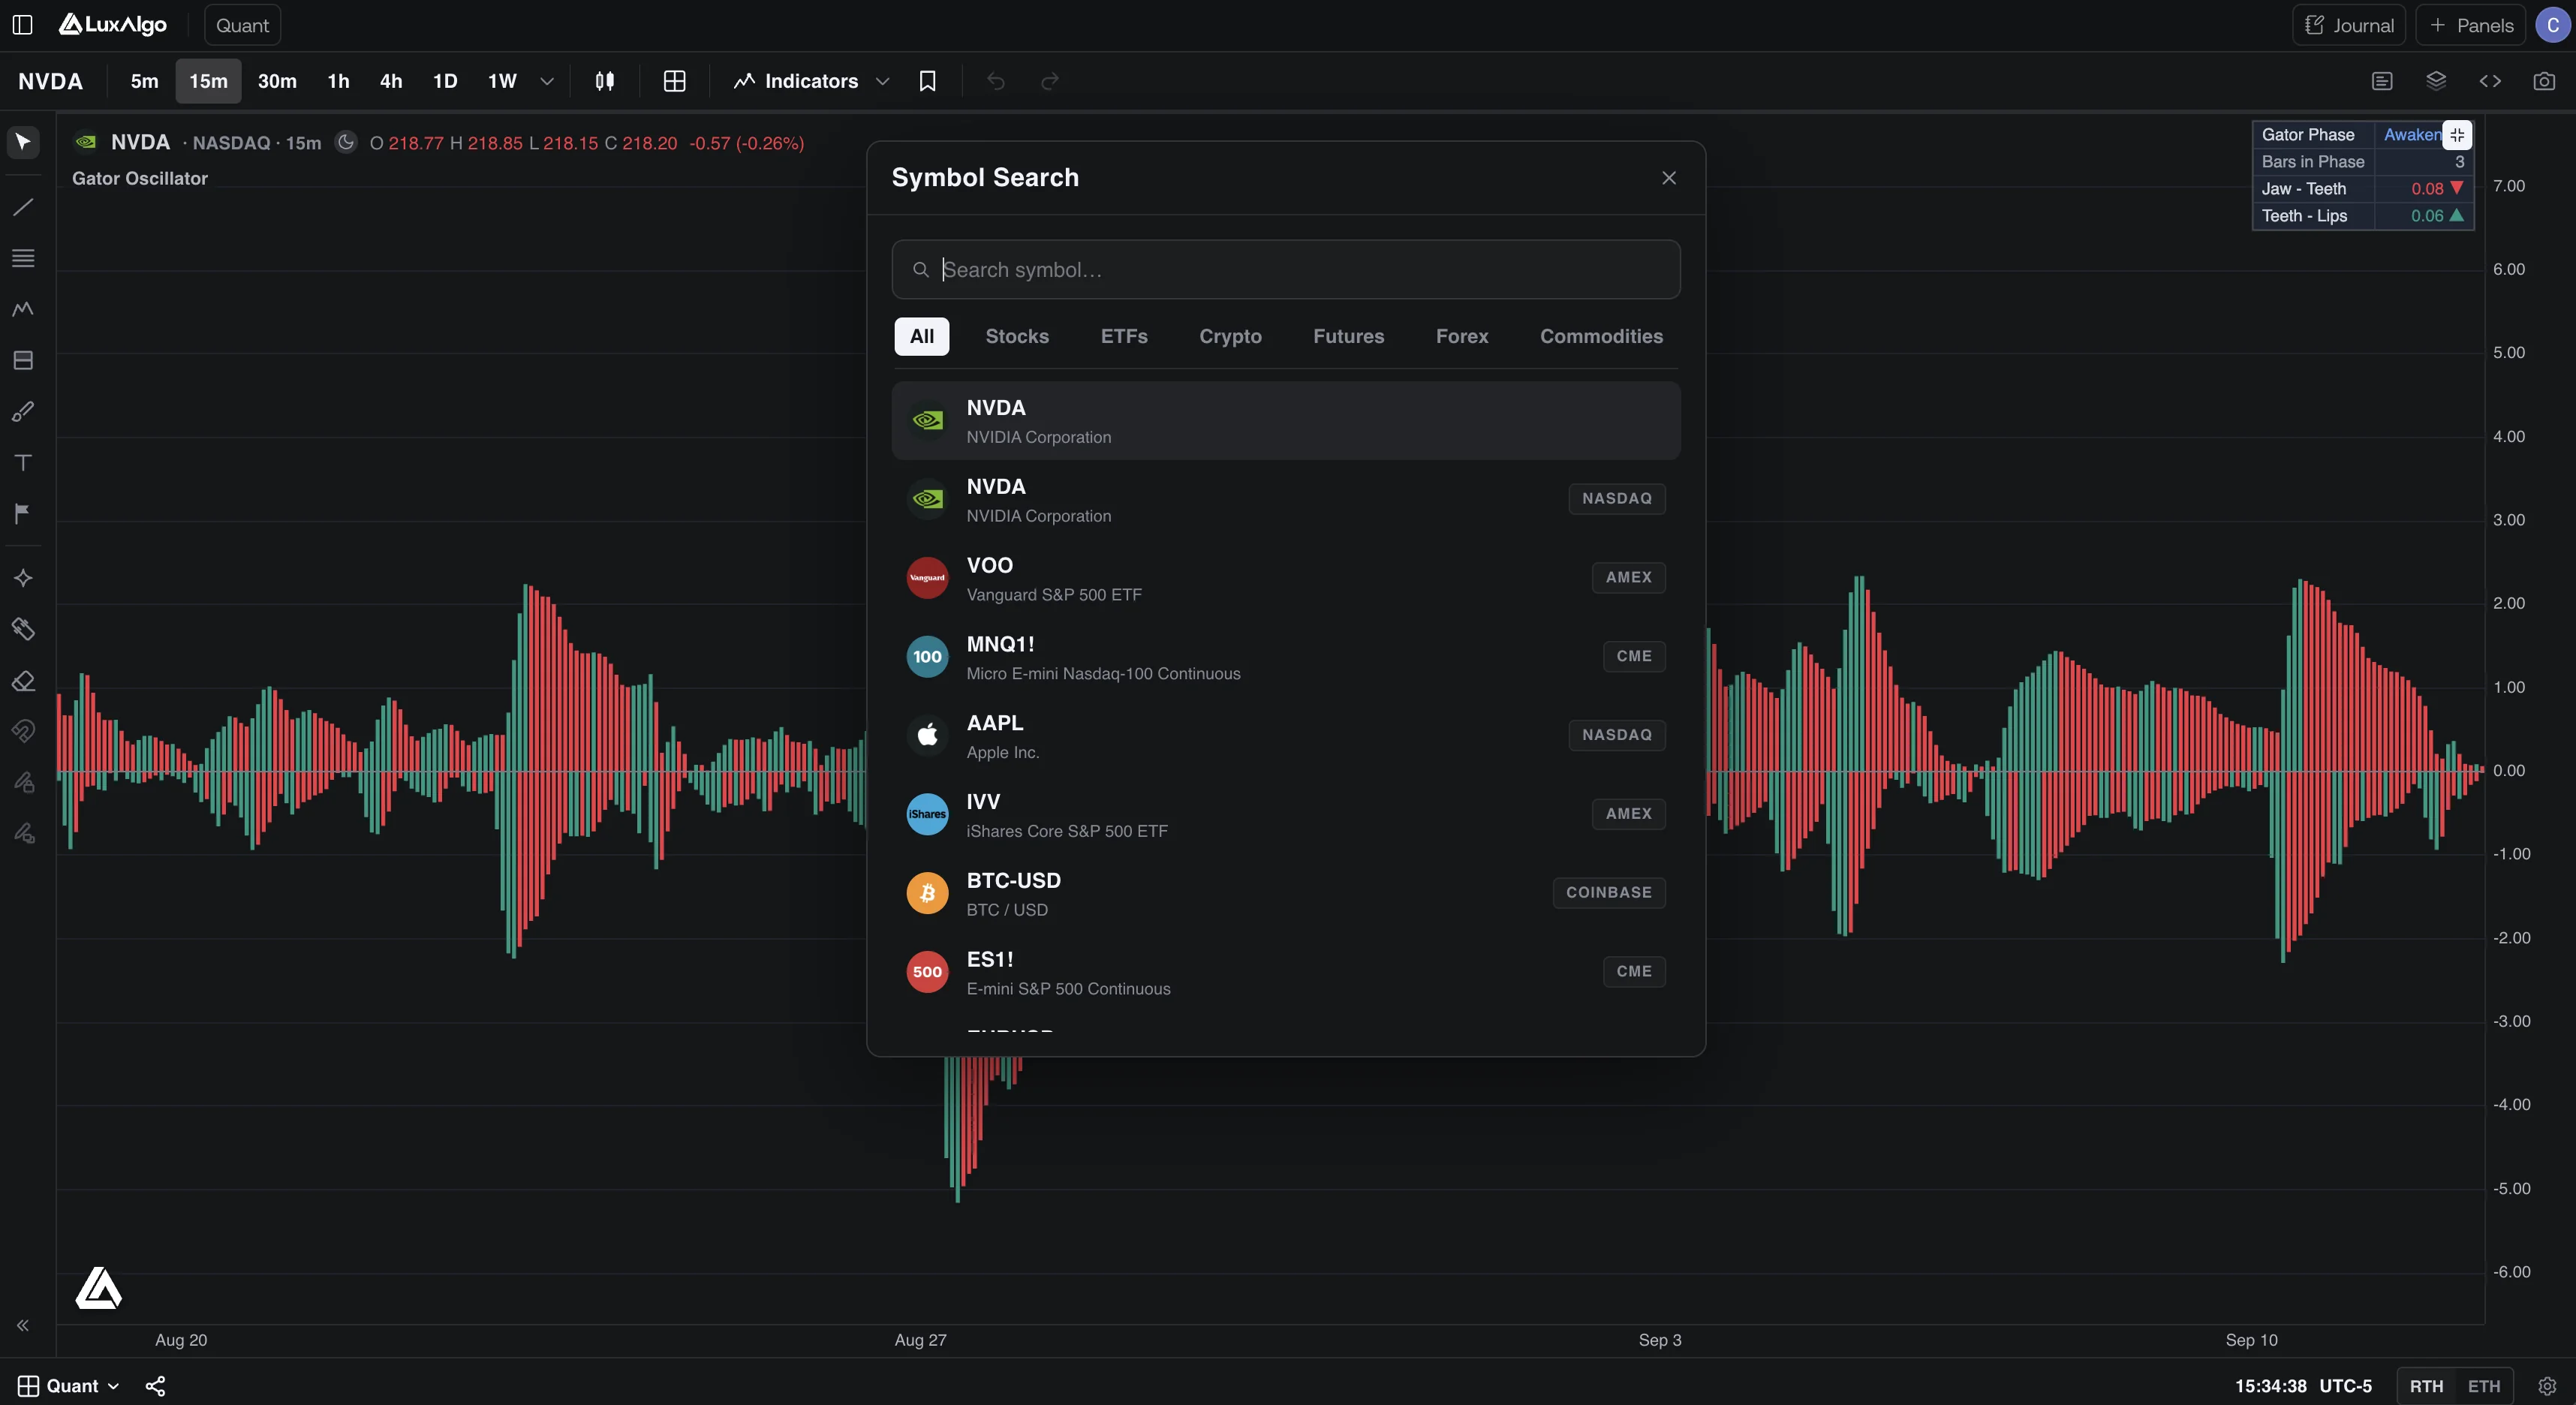Toggle hide drawings tool
This screenshot has height=1405, width=2576.
point(23,833)
